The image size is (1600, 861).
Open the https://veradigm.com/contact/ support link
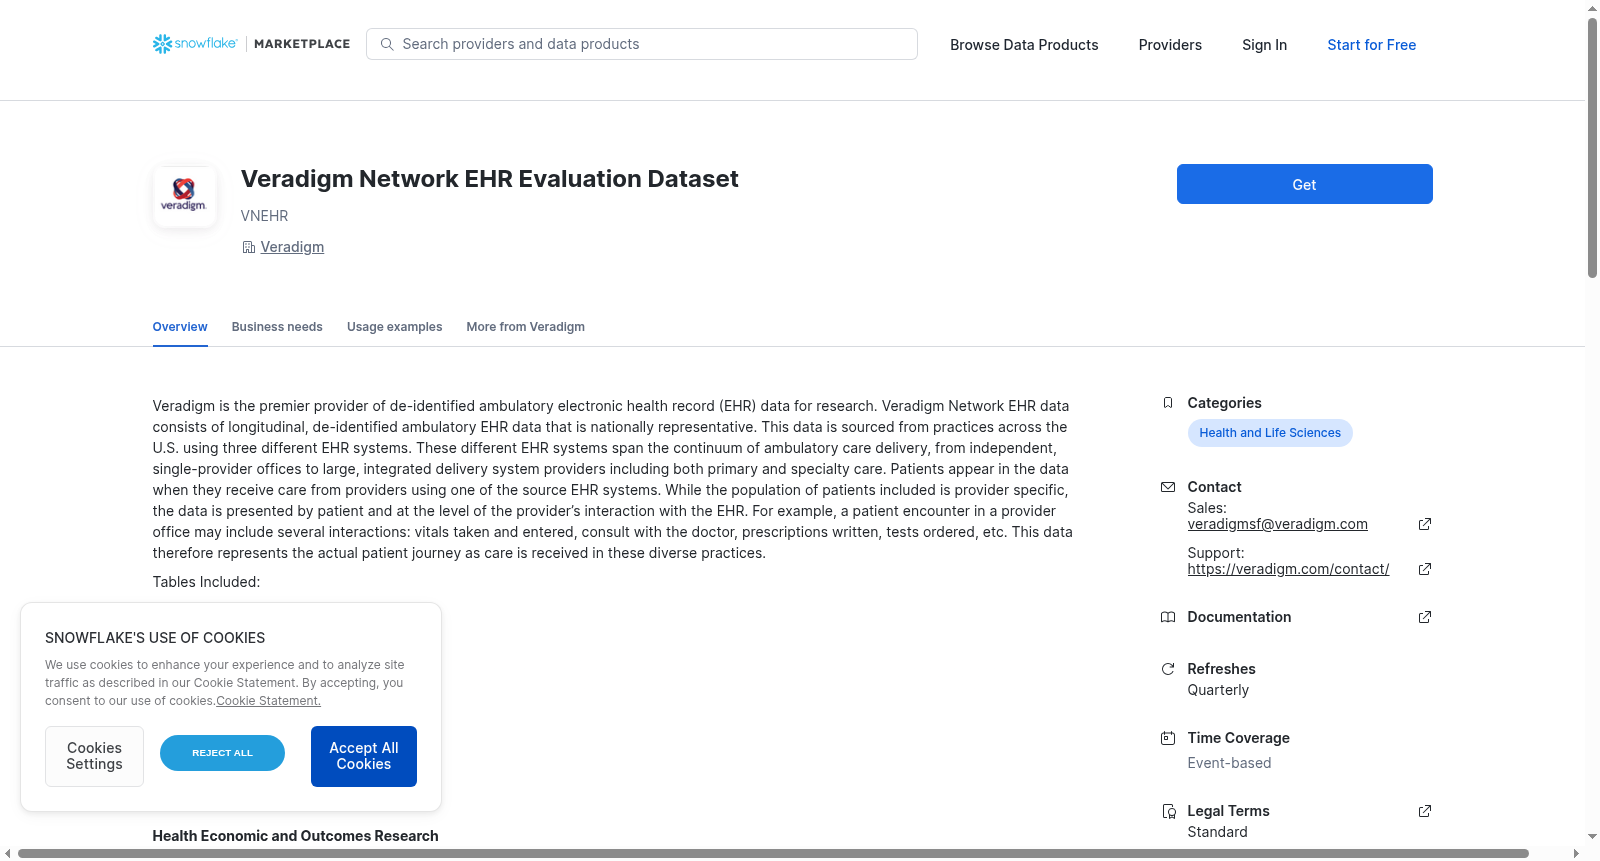[1288, 569]
